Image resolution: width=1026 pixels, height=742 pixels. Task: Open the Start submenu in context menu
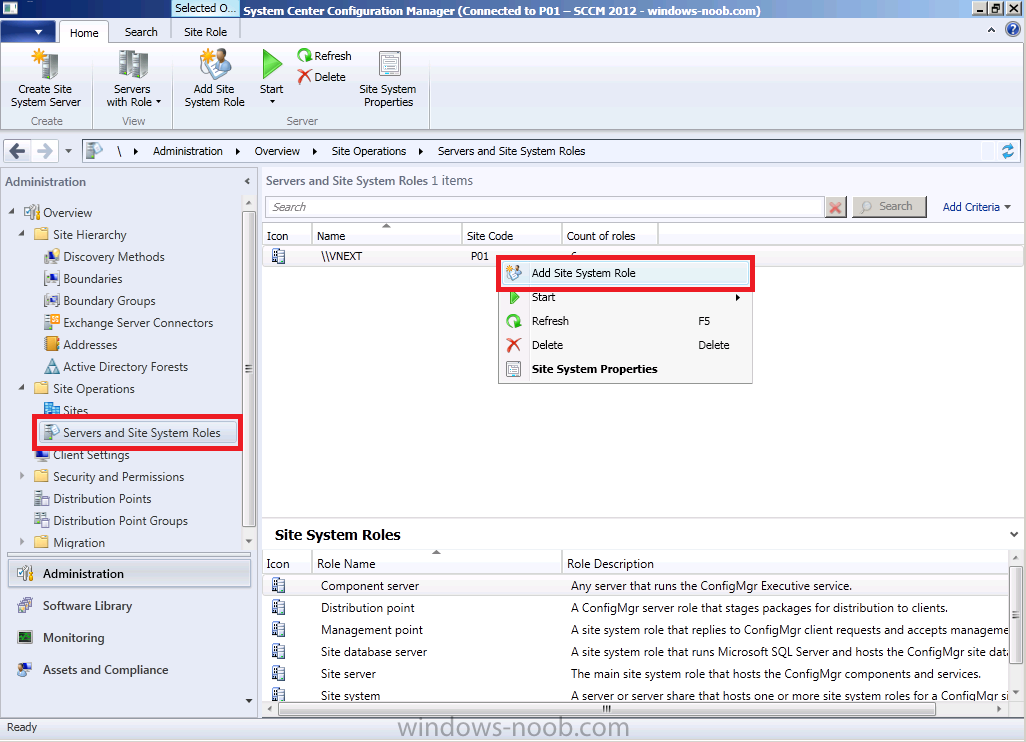pos(625,297)
